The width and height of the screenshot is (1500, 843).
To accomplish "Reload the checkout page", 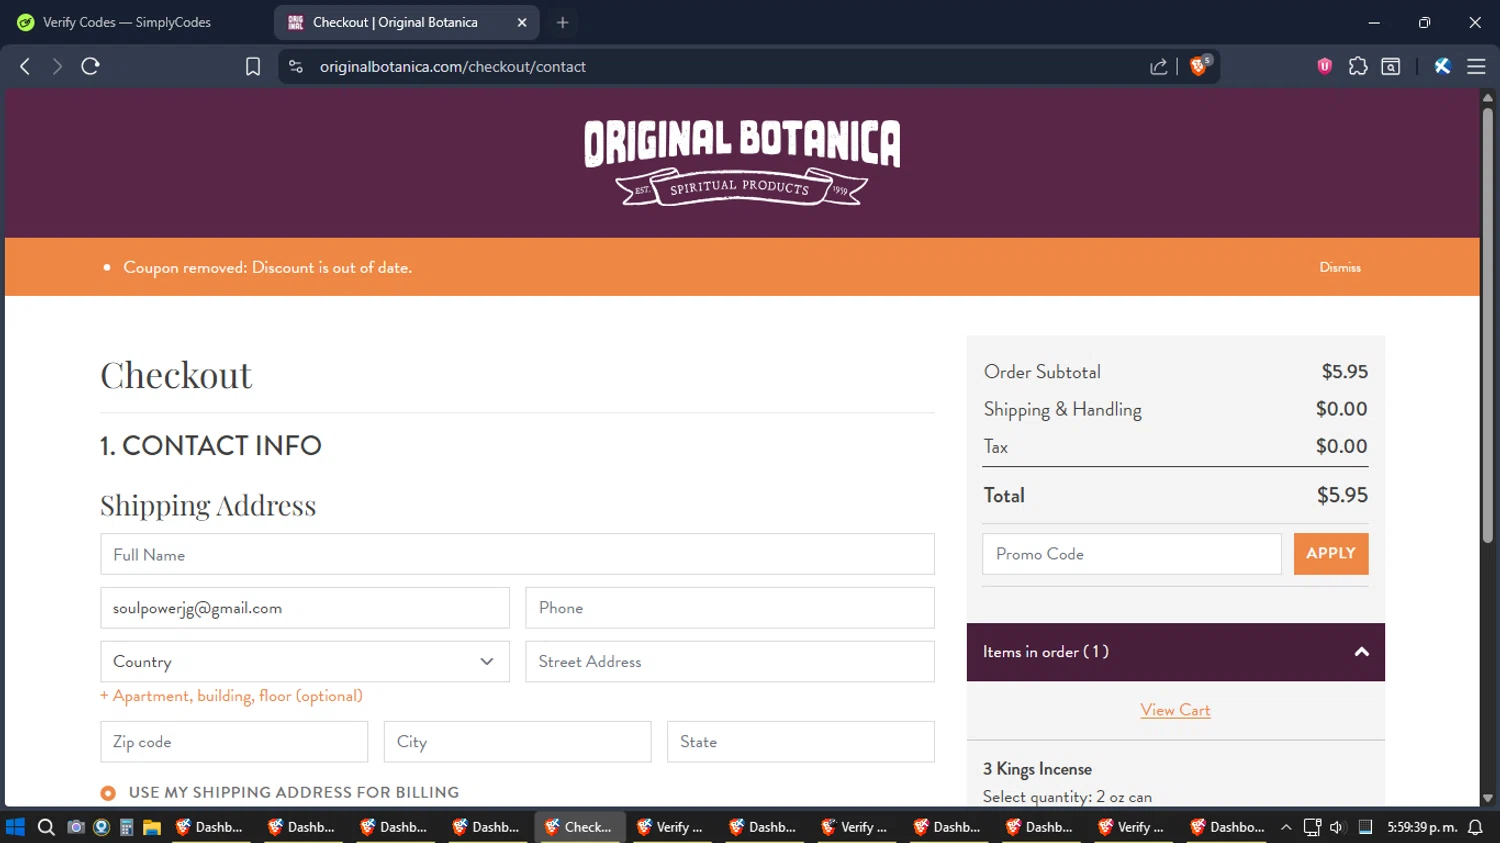I will point(90,66).
